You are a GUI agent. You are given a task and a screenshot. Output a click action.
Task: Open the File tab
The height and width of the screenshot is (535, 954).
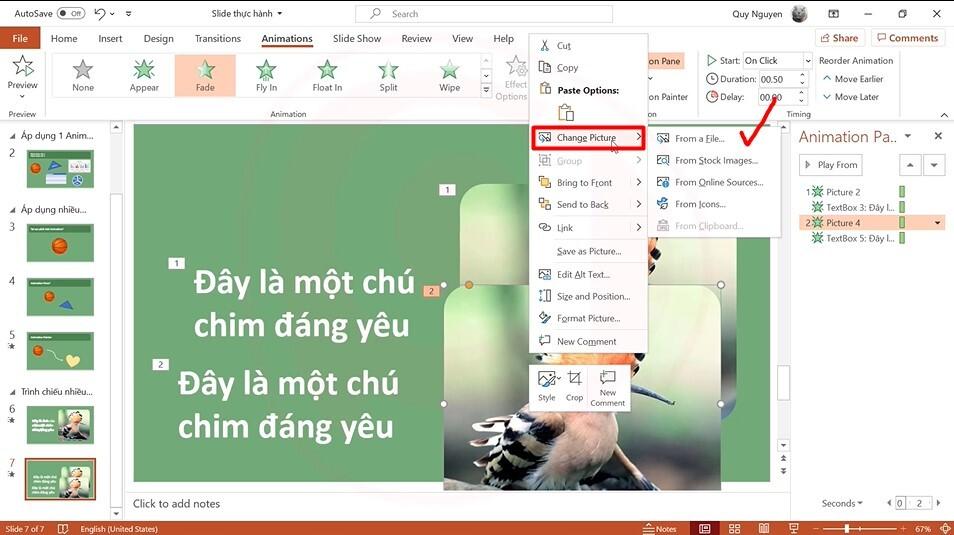(20, 38)
